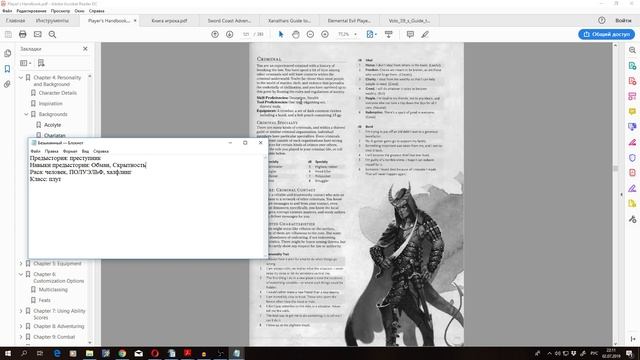
Task: Switch to Книга игрока.pdf tab
Action: [169, 20]
